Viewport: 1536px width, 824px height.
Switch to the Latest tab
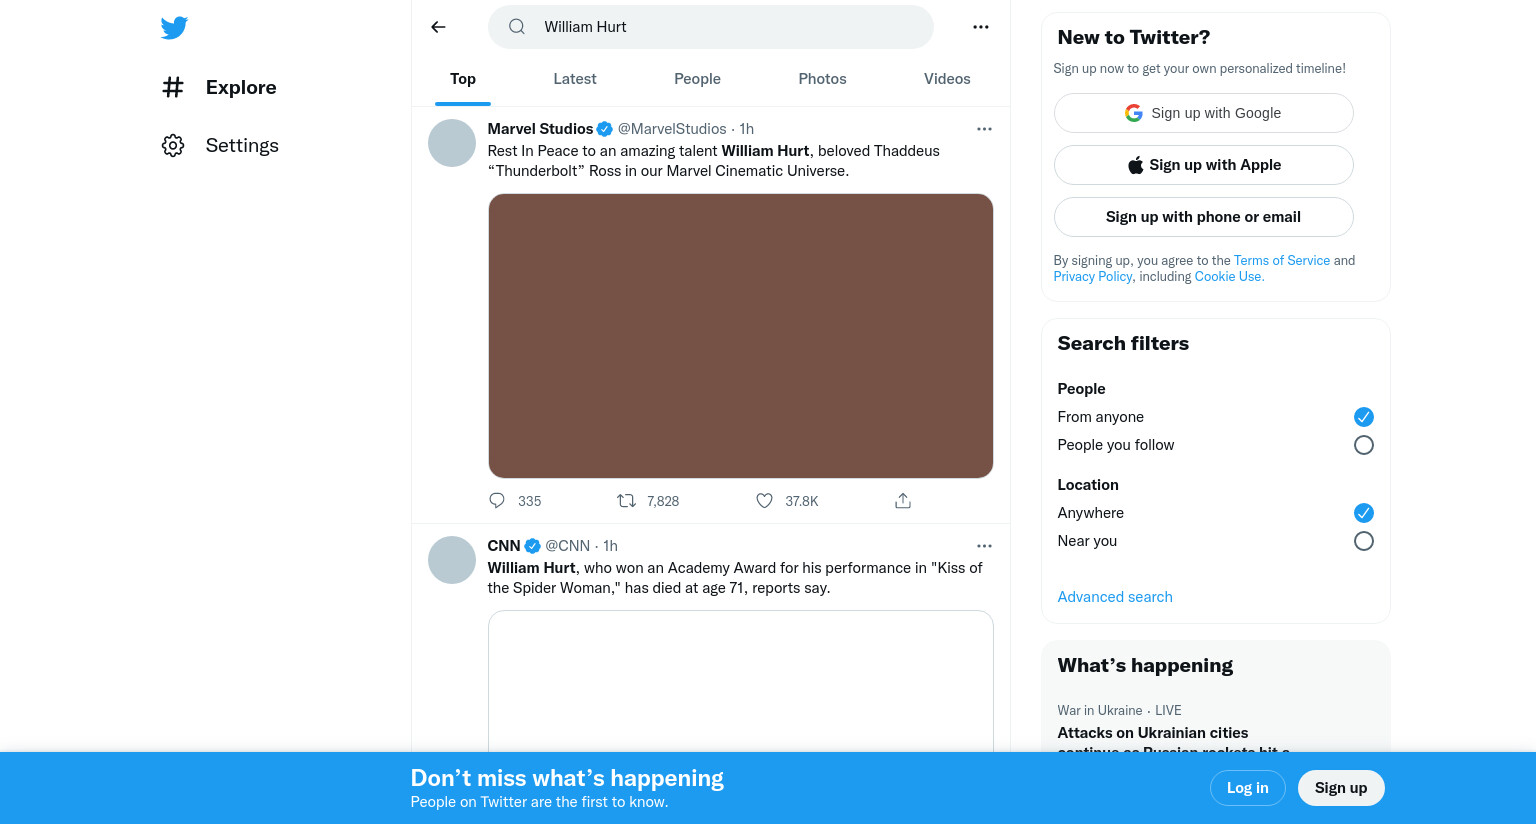point(575,79)
